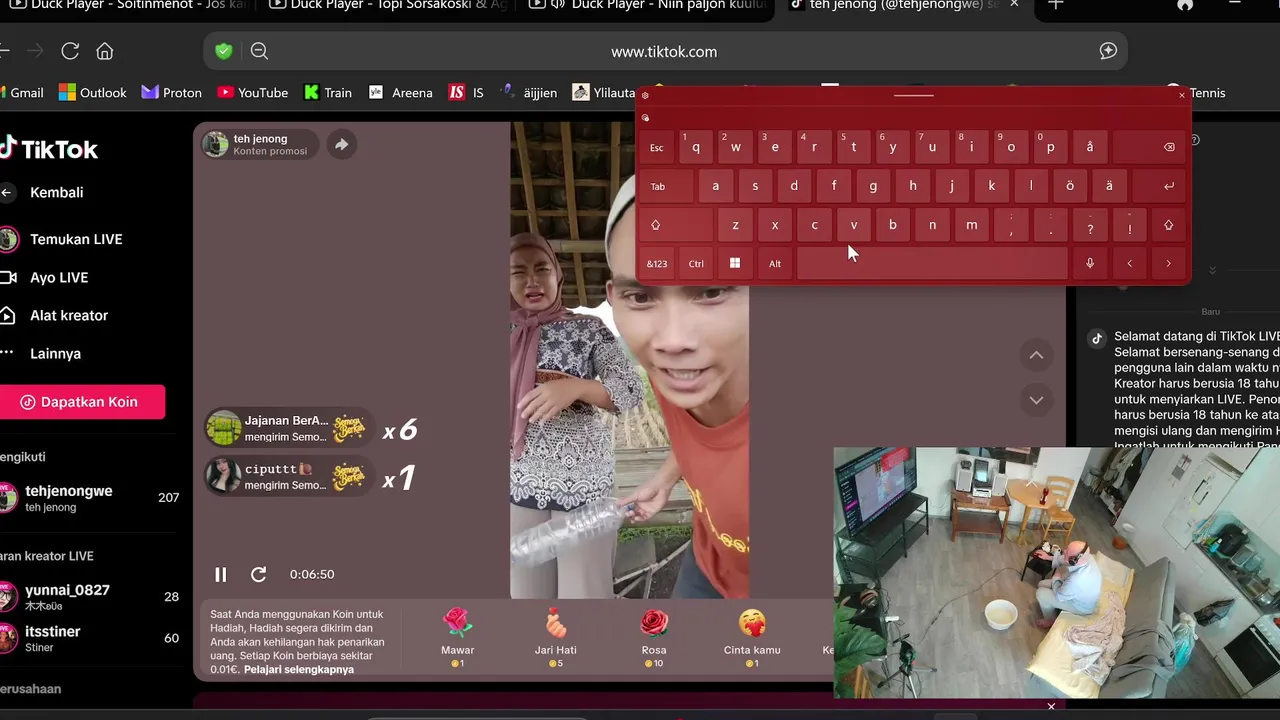Open a new browser tab
The width and height of the screenshot is (1280, 720).
[1055, 4]
